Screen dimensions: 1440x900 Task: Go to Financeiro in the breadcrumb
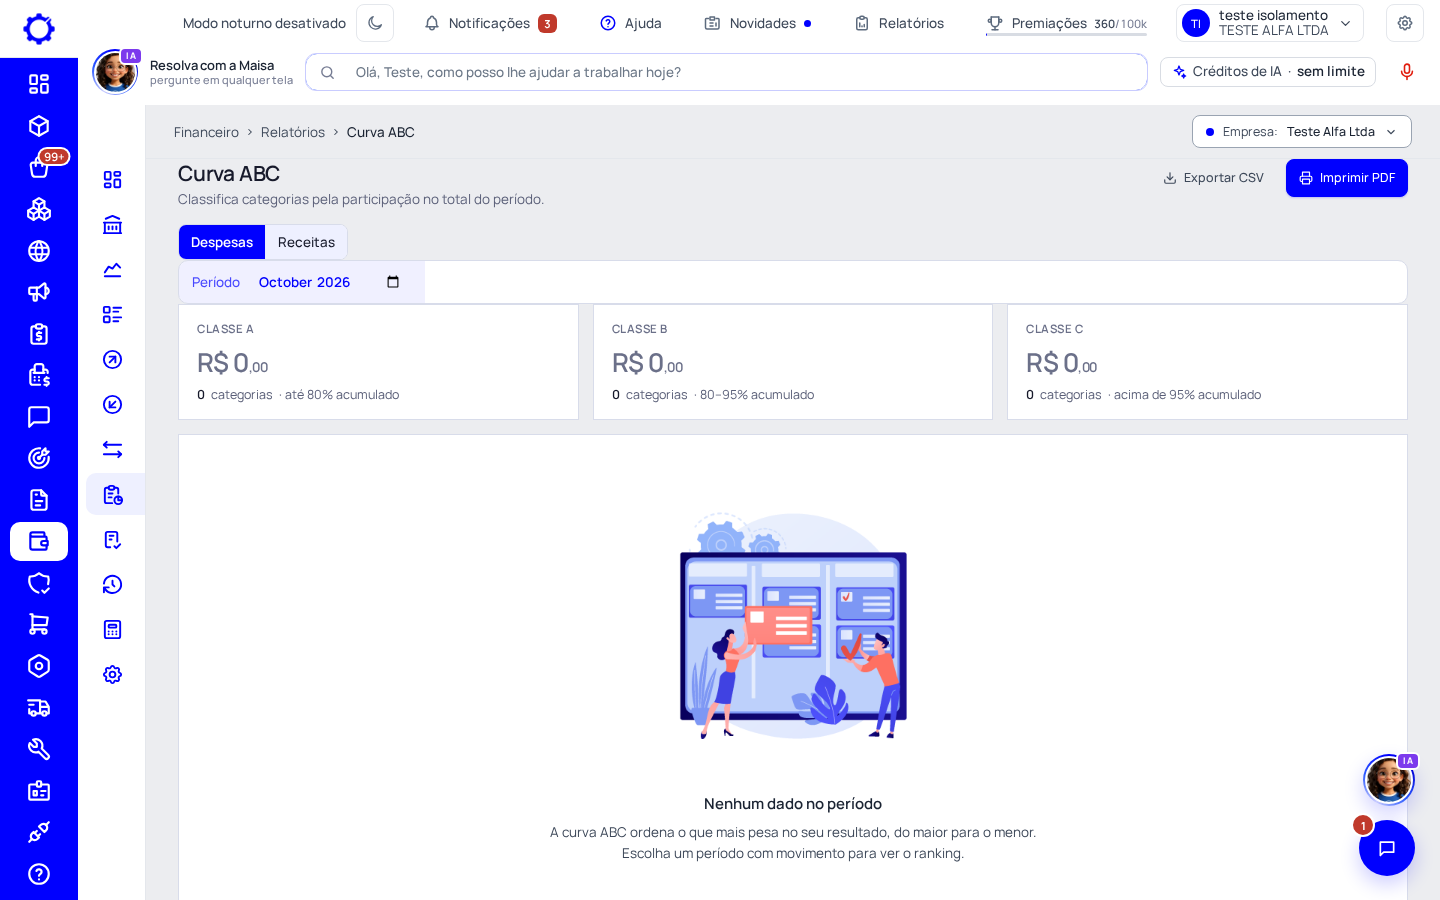pyautogui.click(x=206, y=132)
